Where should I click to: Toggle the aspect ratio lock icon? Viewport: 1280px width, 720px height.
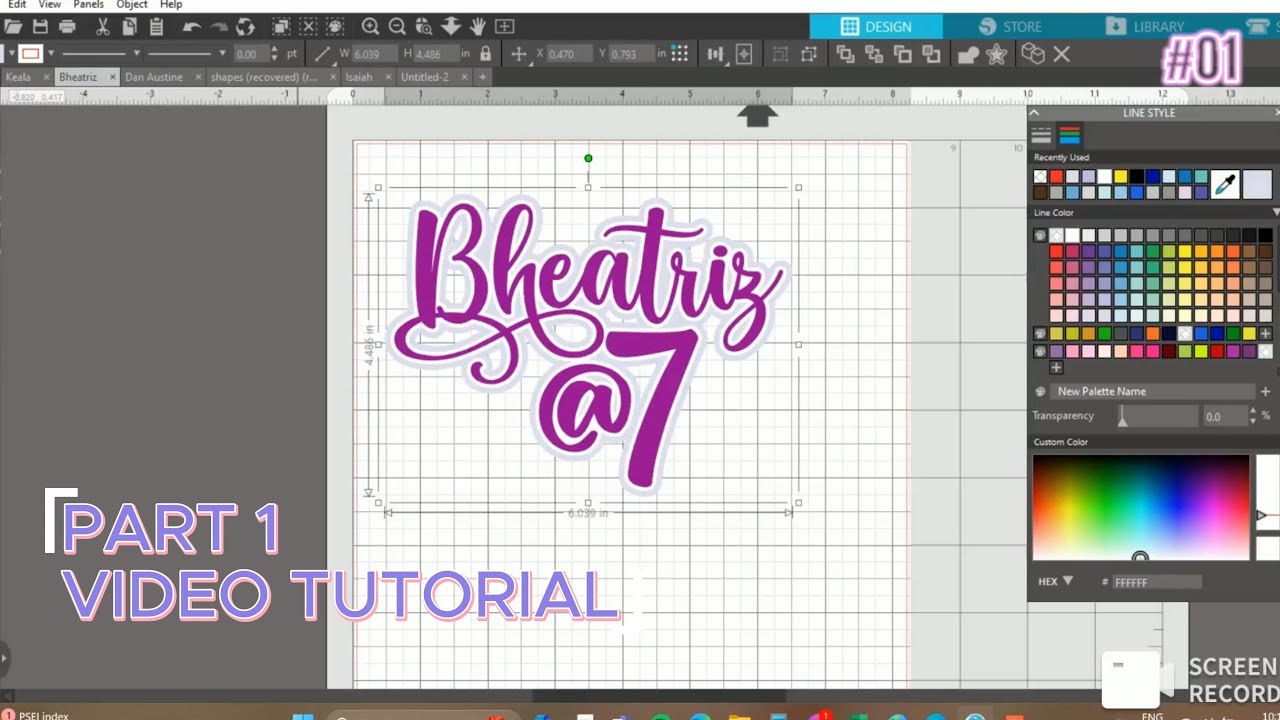[485, 54]
